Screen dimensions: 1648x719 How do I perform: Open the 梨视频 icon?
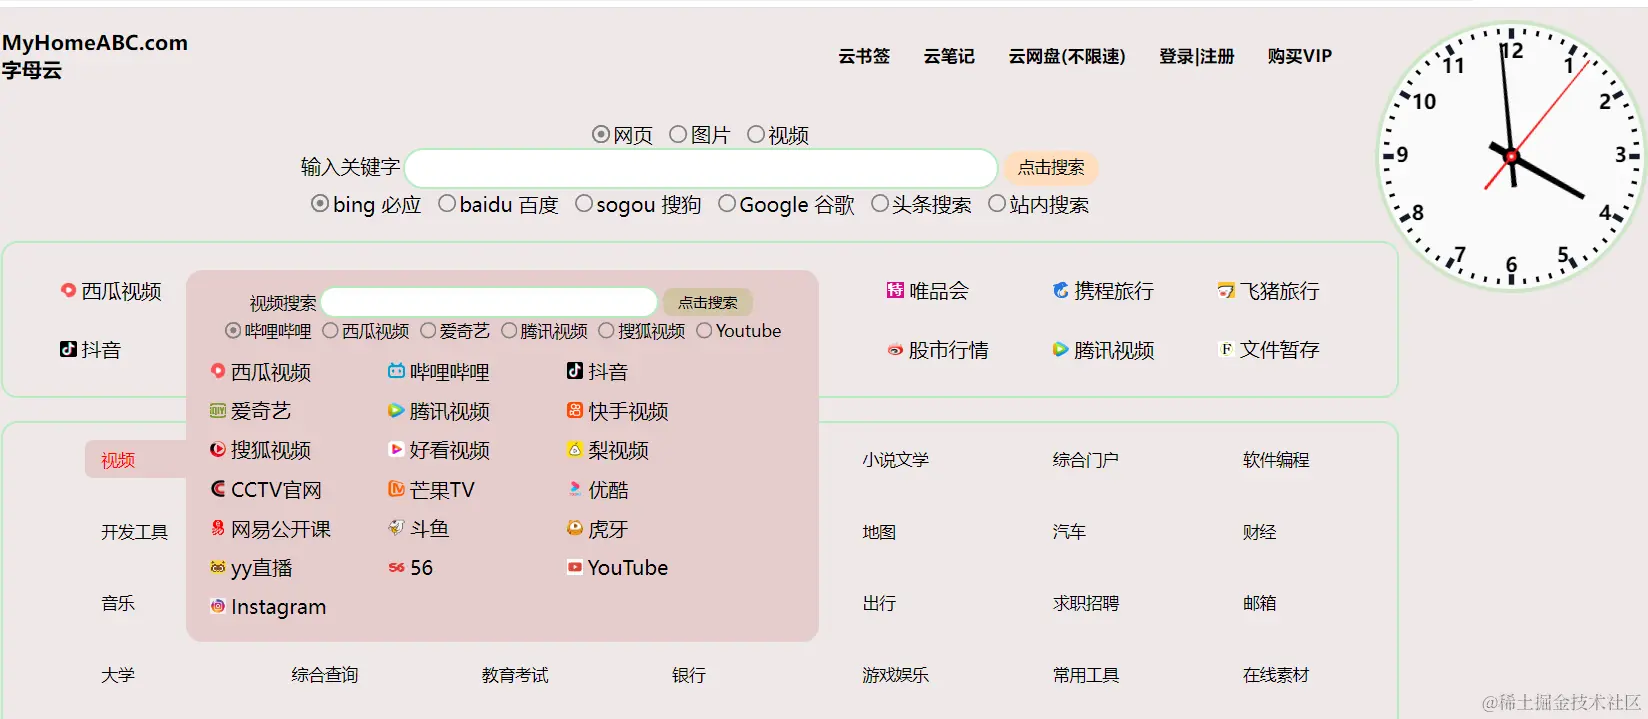tap(575, 449)
